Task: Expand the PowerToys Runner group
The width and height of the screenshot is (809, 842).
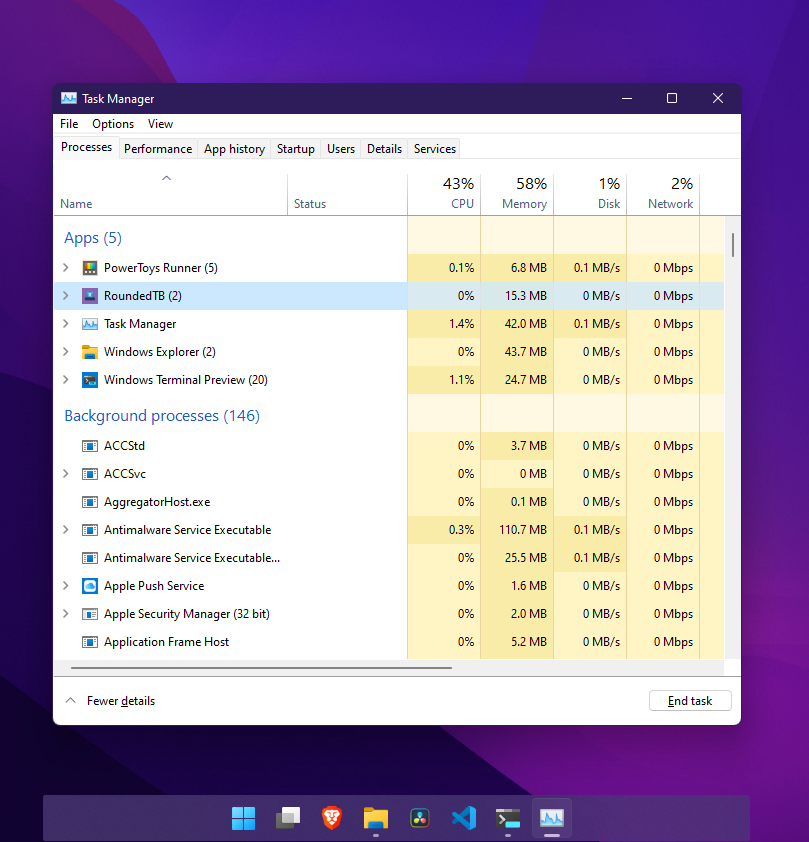Action: 65,267
